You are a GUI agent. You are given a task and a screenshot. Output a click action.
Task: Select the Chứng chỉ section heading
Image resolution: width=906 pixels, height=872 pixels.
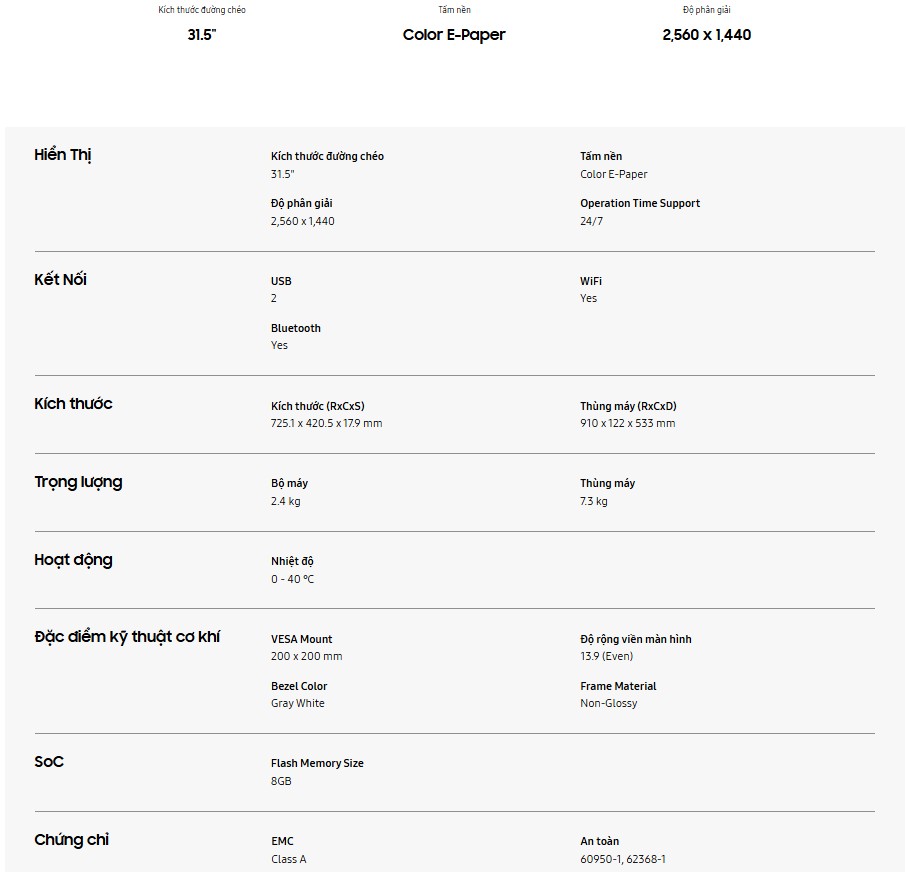click(x=71, y=840)
